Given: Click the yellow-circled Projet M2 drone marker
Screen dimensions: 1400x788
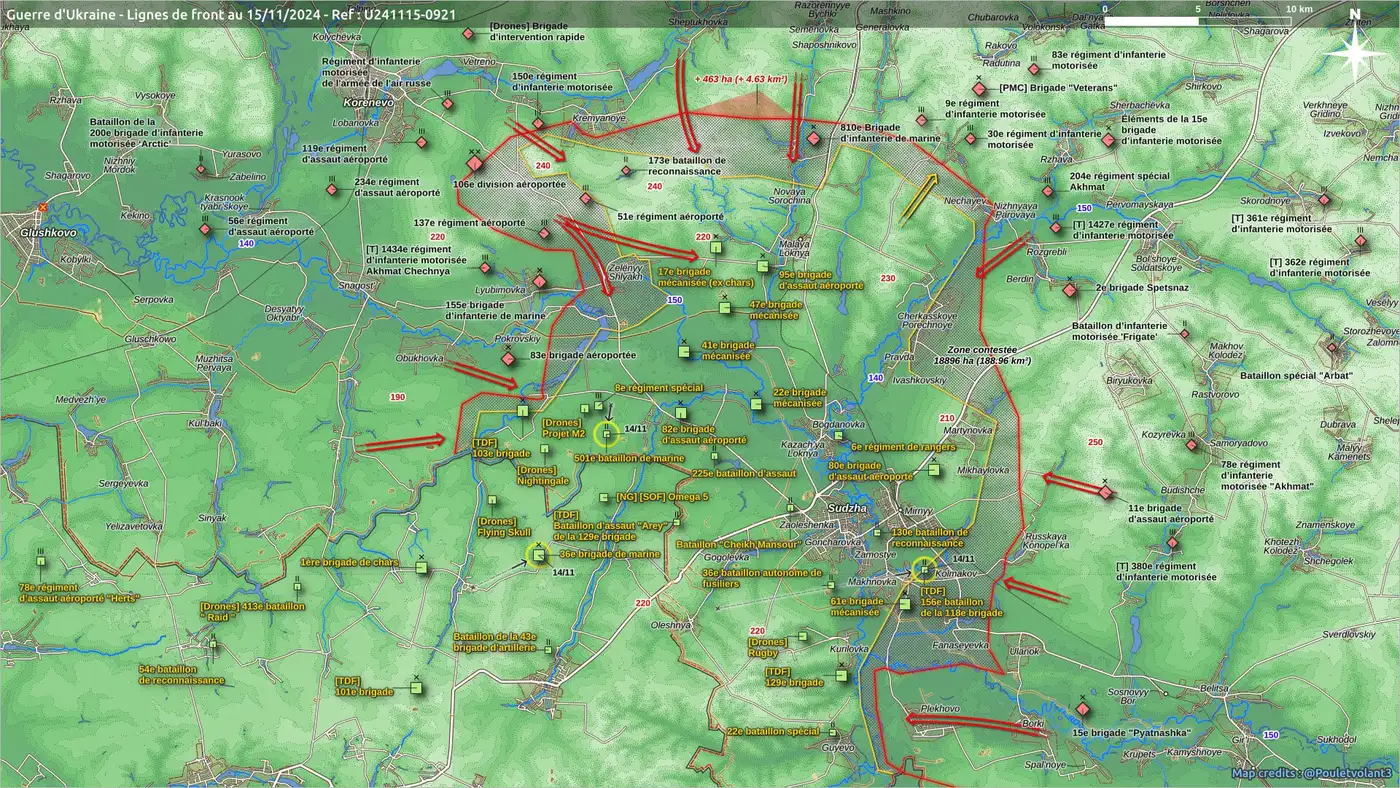Looking at the screenshot, I should coord(607,434).
